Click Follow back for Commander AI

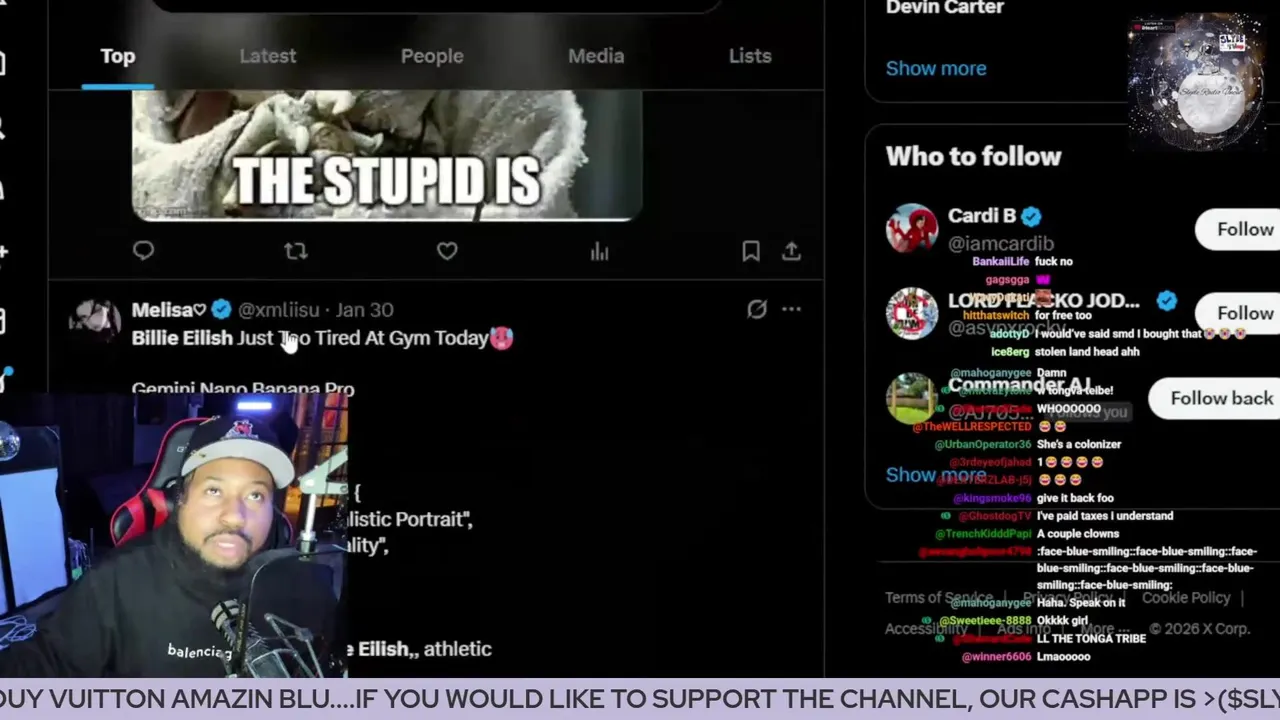(x=1216, y=398)
